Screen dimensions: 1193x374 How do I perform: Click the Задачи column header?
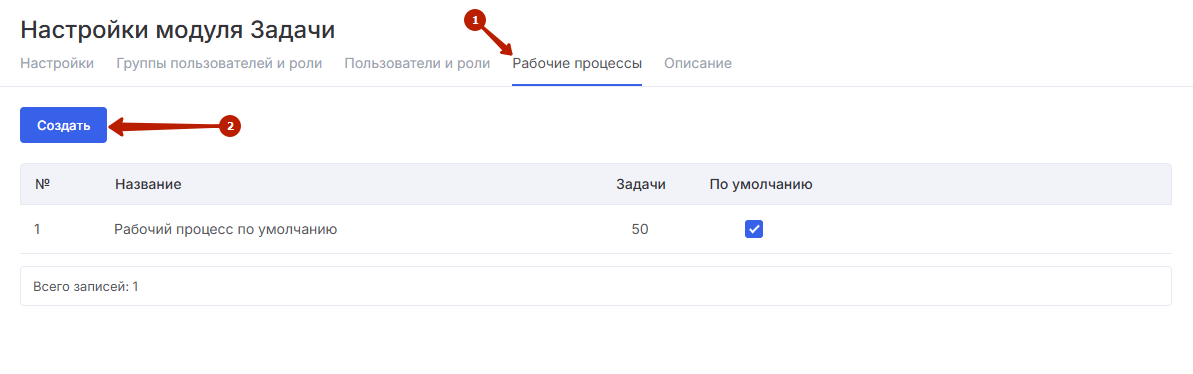[x=641, y=184]
